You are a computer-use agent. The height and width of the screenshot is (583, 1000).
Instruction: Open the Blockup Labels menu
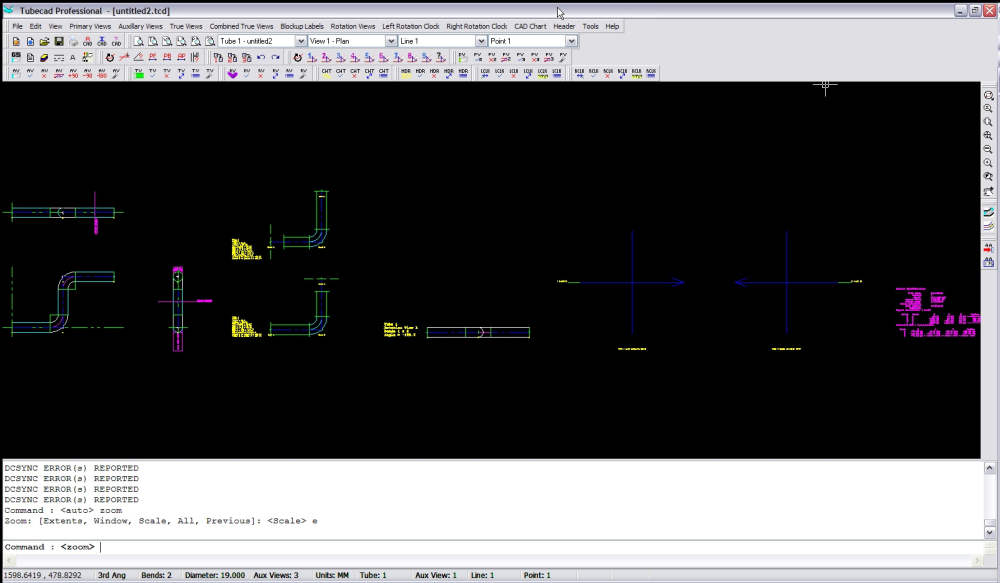pos(302,26)
